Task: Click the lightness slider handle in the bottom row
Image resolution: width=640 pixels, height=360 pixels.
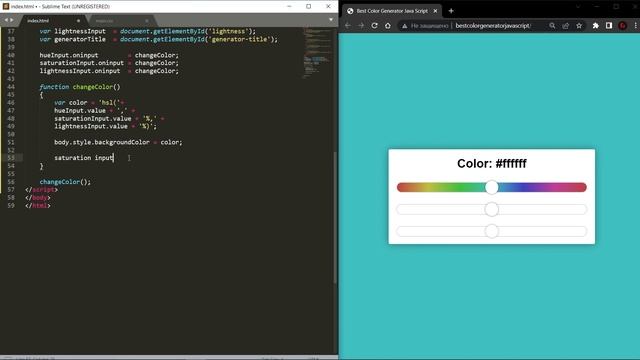Action: tap(491, 231)
